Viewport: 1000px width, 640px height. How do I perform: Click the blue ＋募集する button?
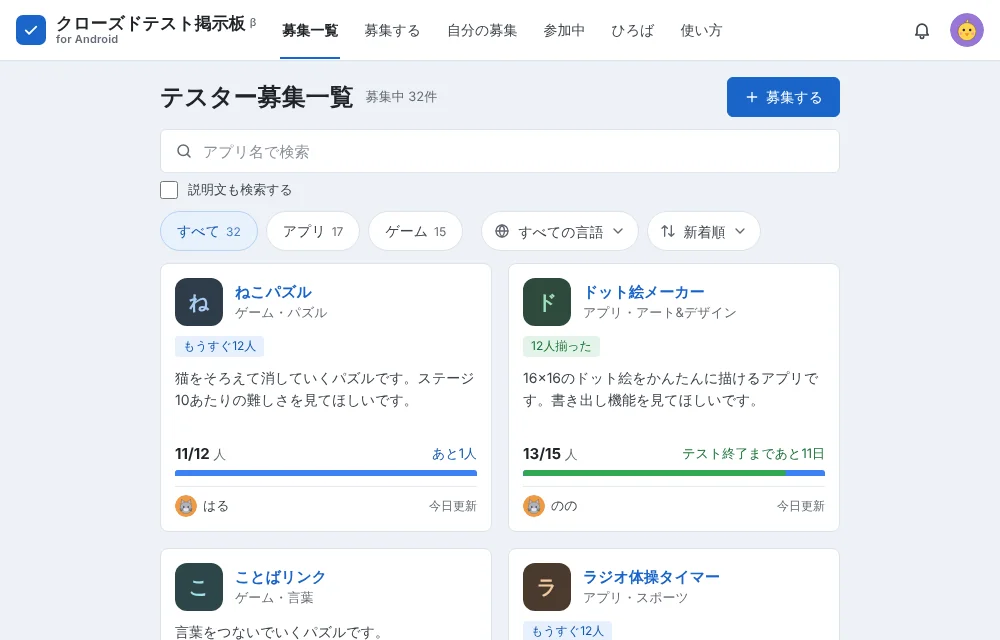click(x=783, y=97)
